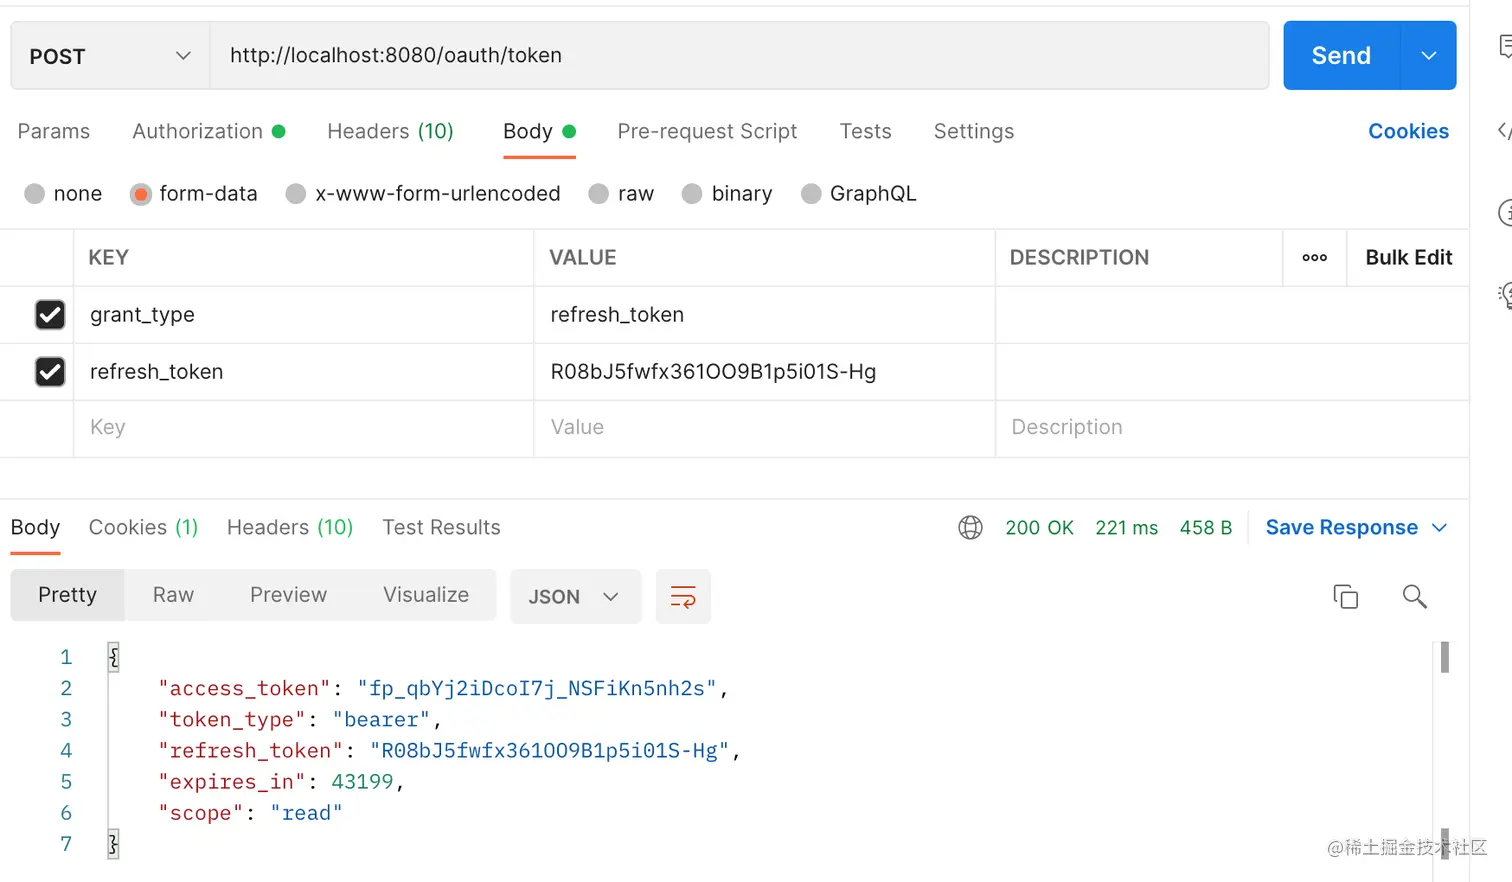Switch to Preview response view
1512x882 pixels.
(288, 595)
